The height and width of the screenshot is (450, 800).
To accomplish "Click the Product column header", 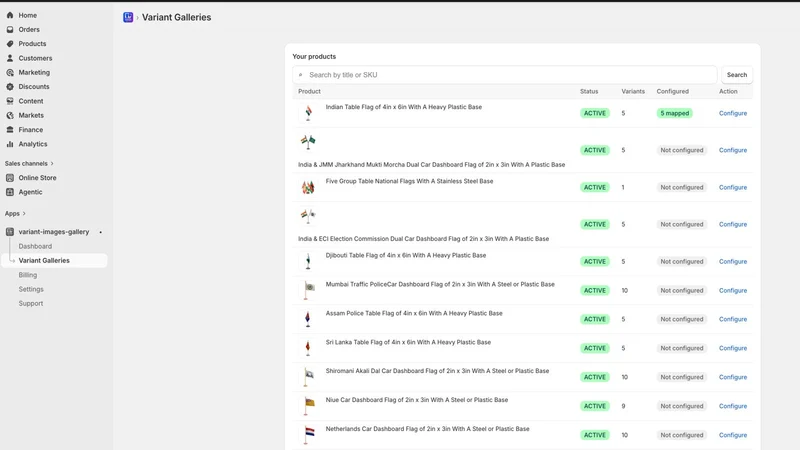I will 309,91.
